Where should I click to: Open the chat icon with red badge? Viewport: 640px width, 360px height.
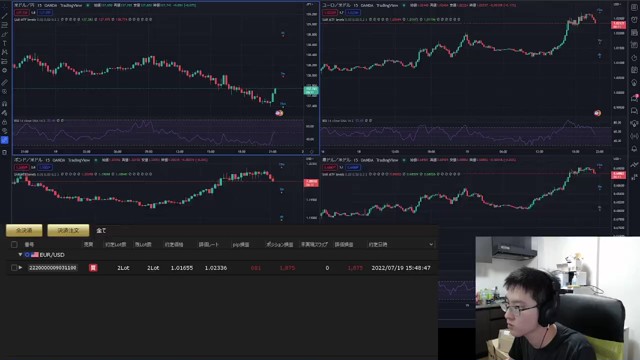click(x=634, y=98)
